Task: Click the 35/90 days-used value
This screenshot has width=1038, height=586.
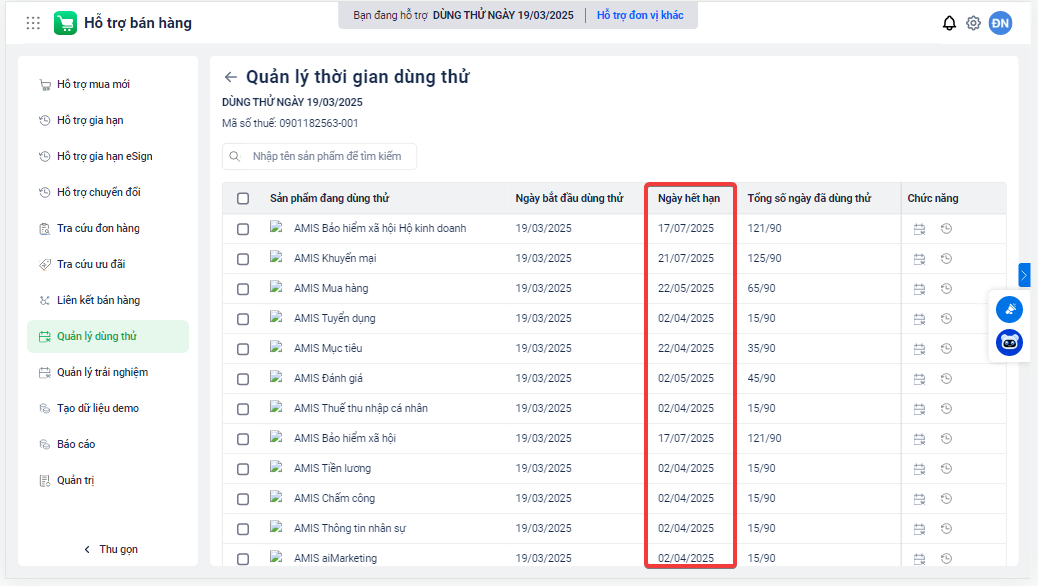Action: click(761, 348)
